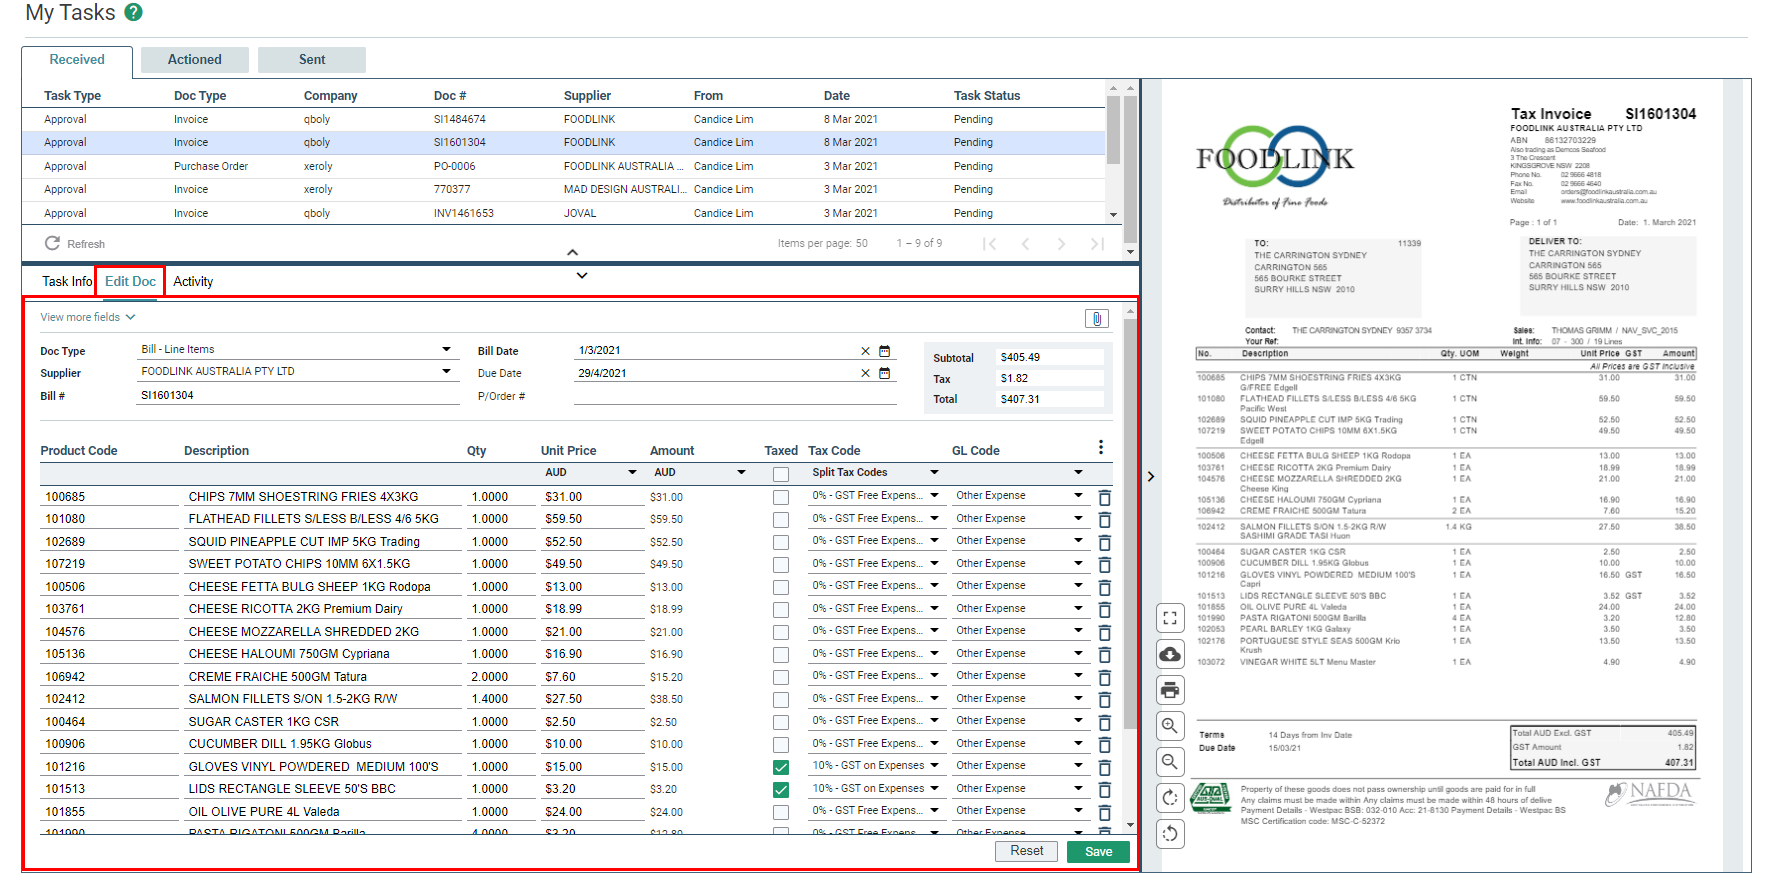Open GL Code dropdown for CHEESE HALOUMI line
The width and height of the screenshot is (1766, 888).
pyautogui.click(x=1078, y=654)
